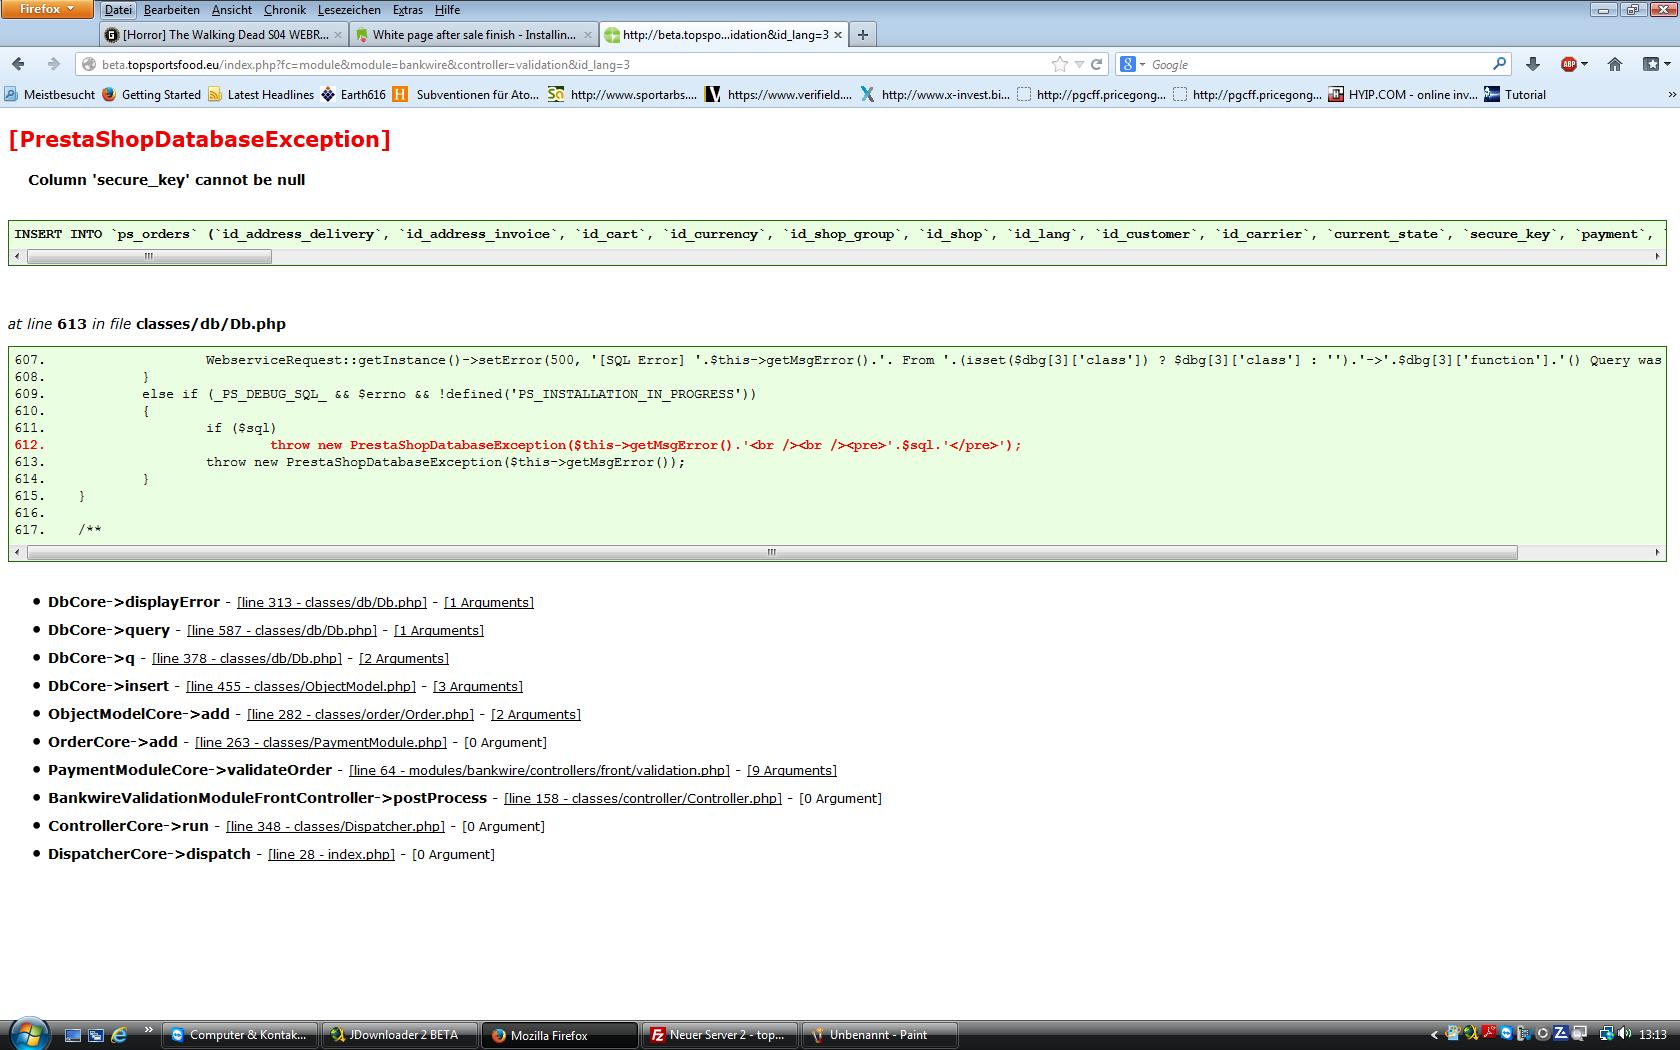
Task: Go forward with the Forward arrow
Action: click(53, 64)
